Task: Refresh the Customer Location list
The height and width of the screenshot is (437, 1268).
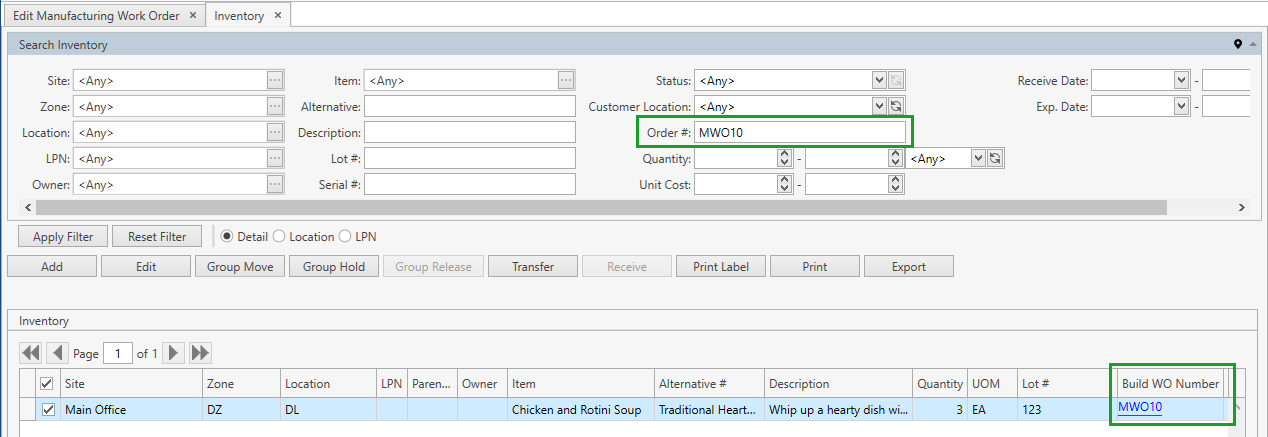Action: click(896, 106)
